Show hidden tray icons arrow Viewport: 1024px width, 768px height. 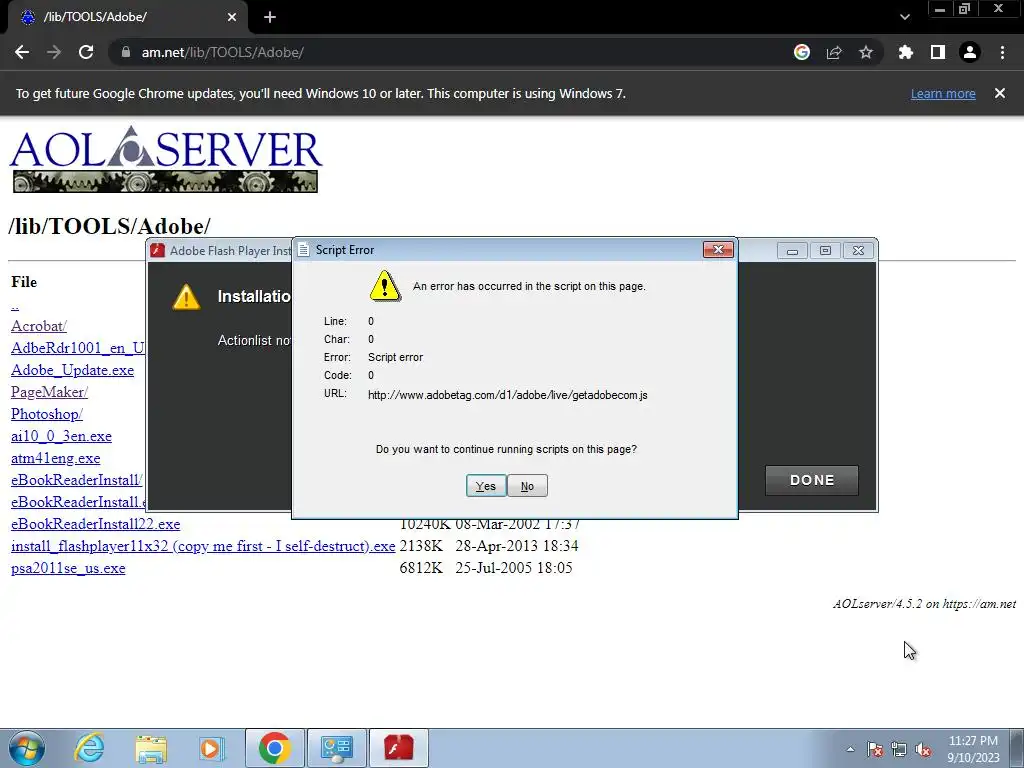point(850,749)
